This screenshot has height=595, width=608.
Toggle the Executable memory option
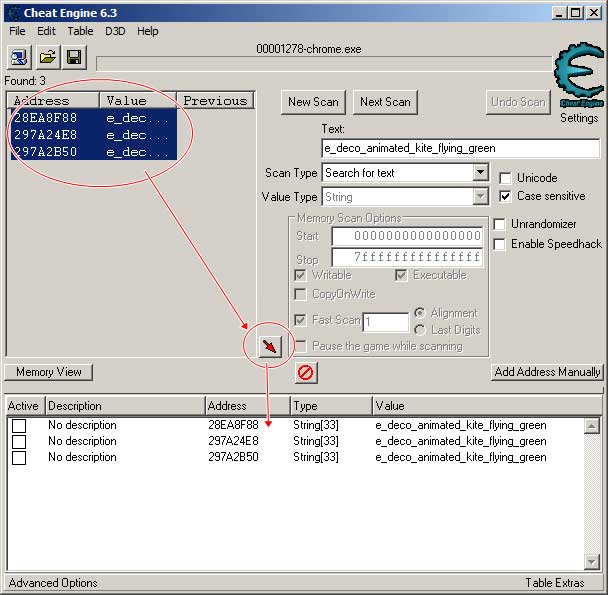click(x=401, y=275)
